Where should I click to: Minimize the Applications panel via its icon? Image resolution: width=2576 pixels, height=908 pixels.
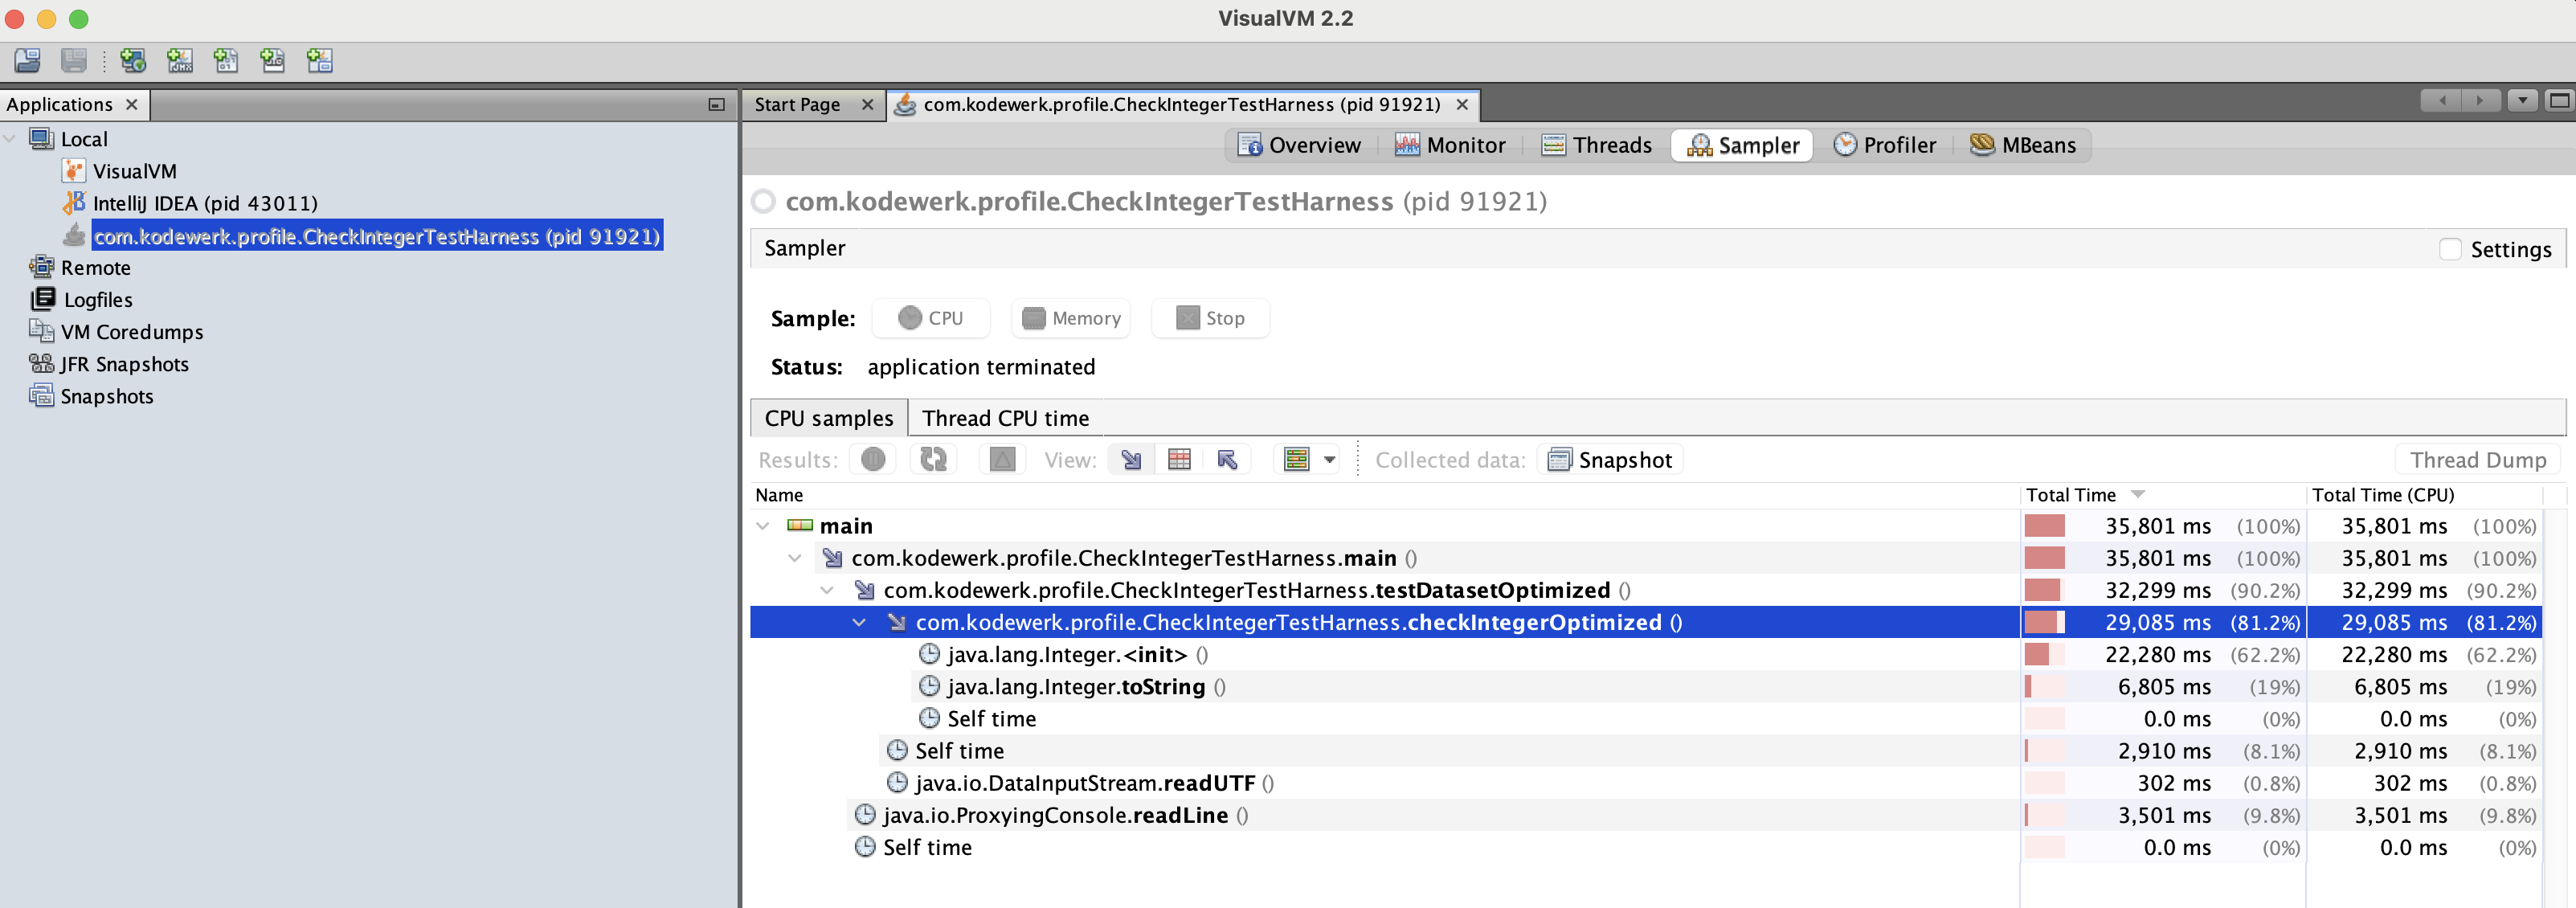click(716, 104)
